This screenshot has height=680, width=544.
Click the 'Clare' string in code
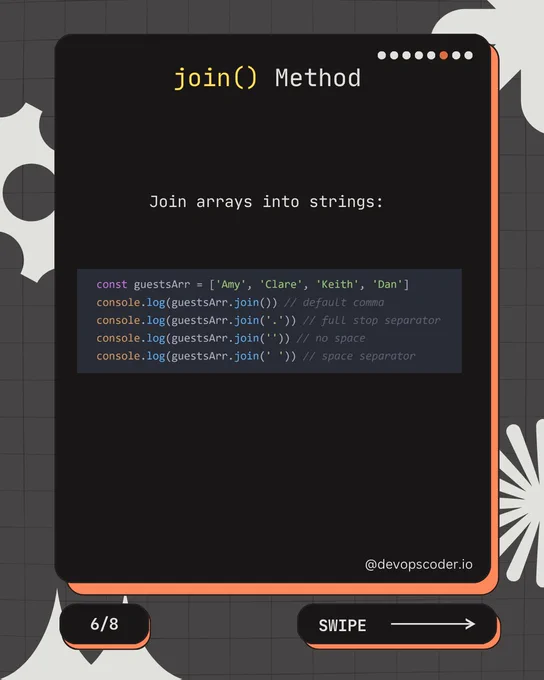(x=281, y=284)
